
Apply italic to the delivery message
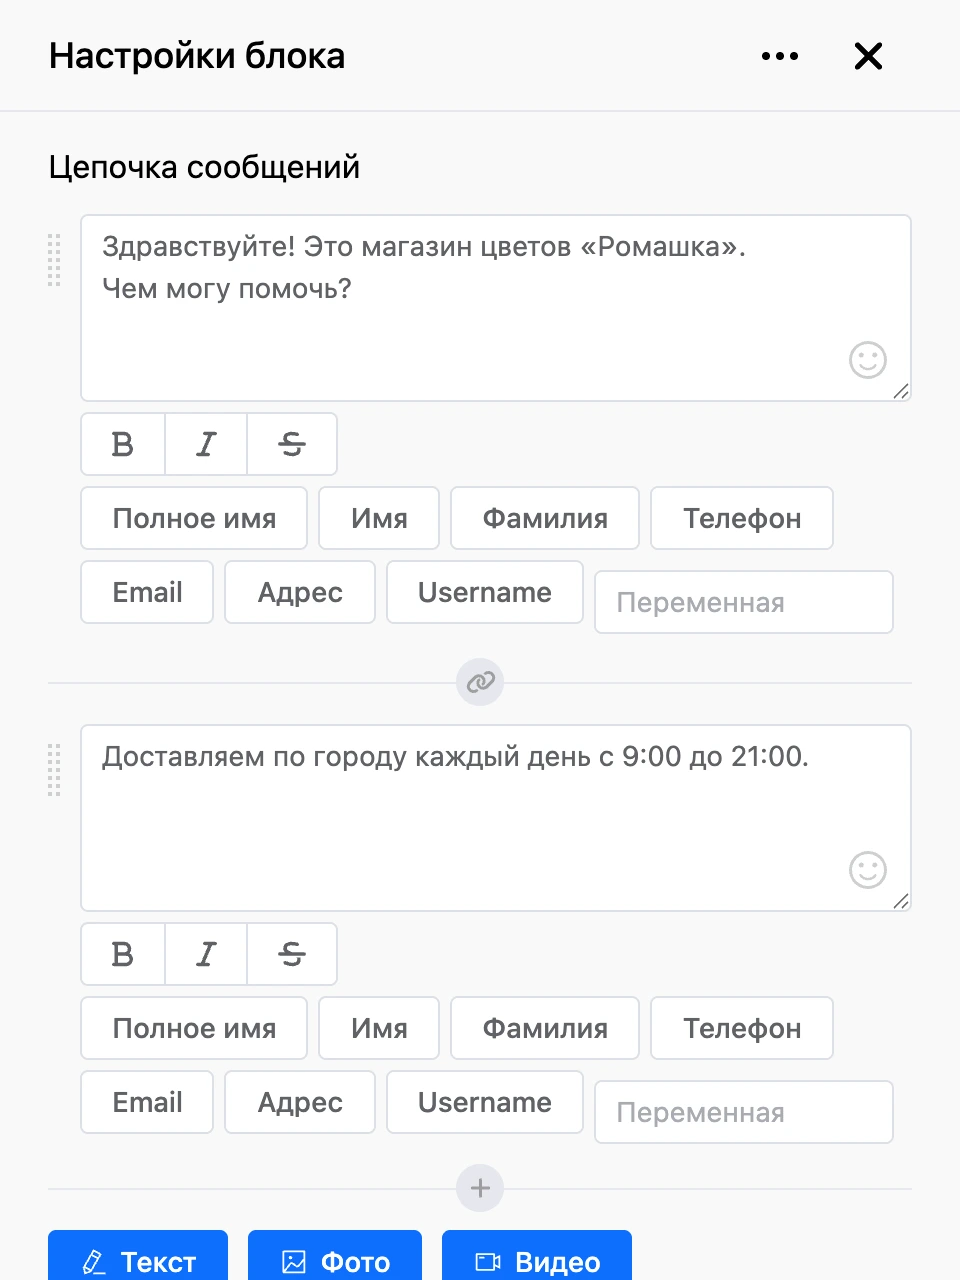[x=206, y=954]
